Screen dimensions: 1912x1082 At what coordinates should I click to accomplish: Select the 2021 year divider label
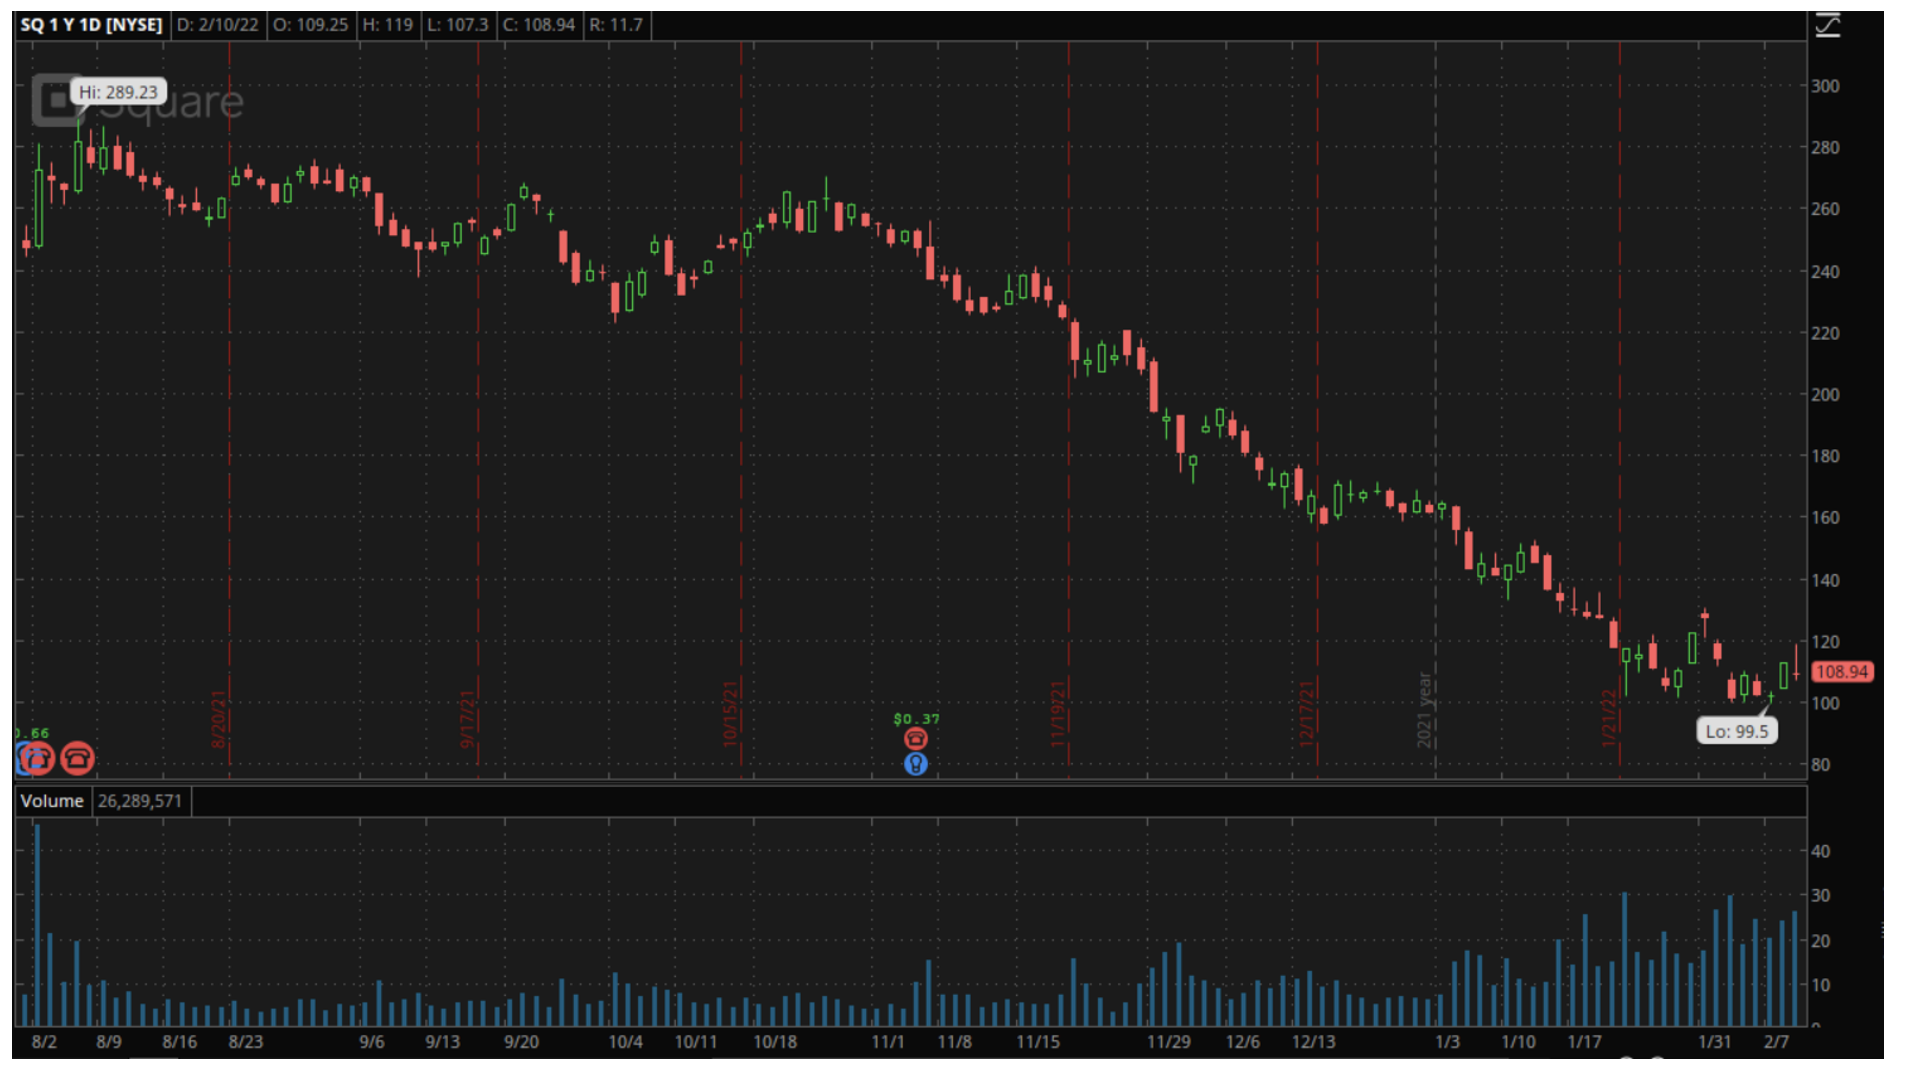point(1424,710)
